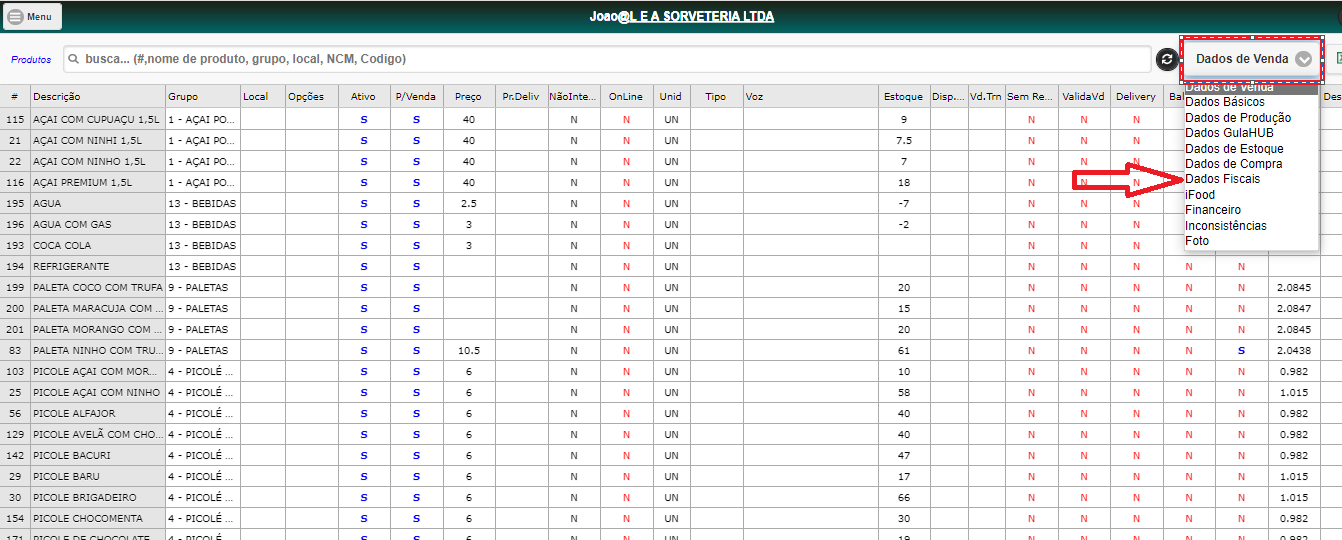Toggle NãoInte N for PALETA COCO COM TRUFA row

[x=574, y=288]
